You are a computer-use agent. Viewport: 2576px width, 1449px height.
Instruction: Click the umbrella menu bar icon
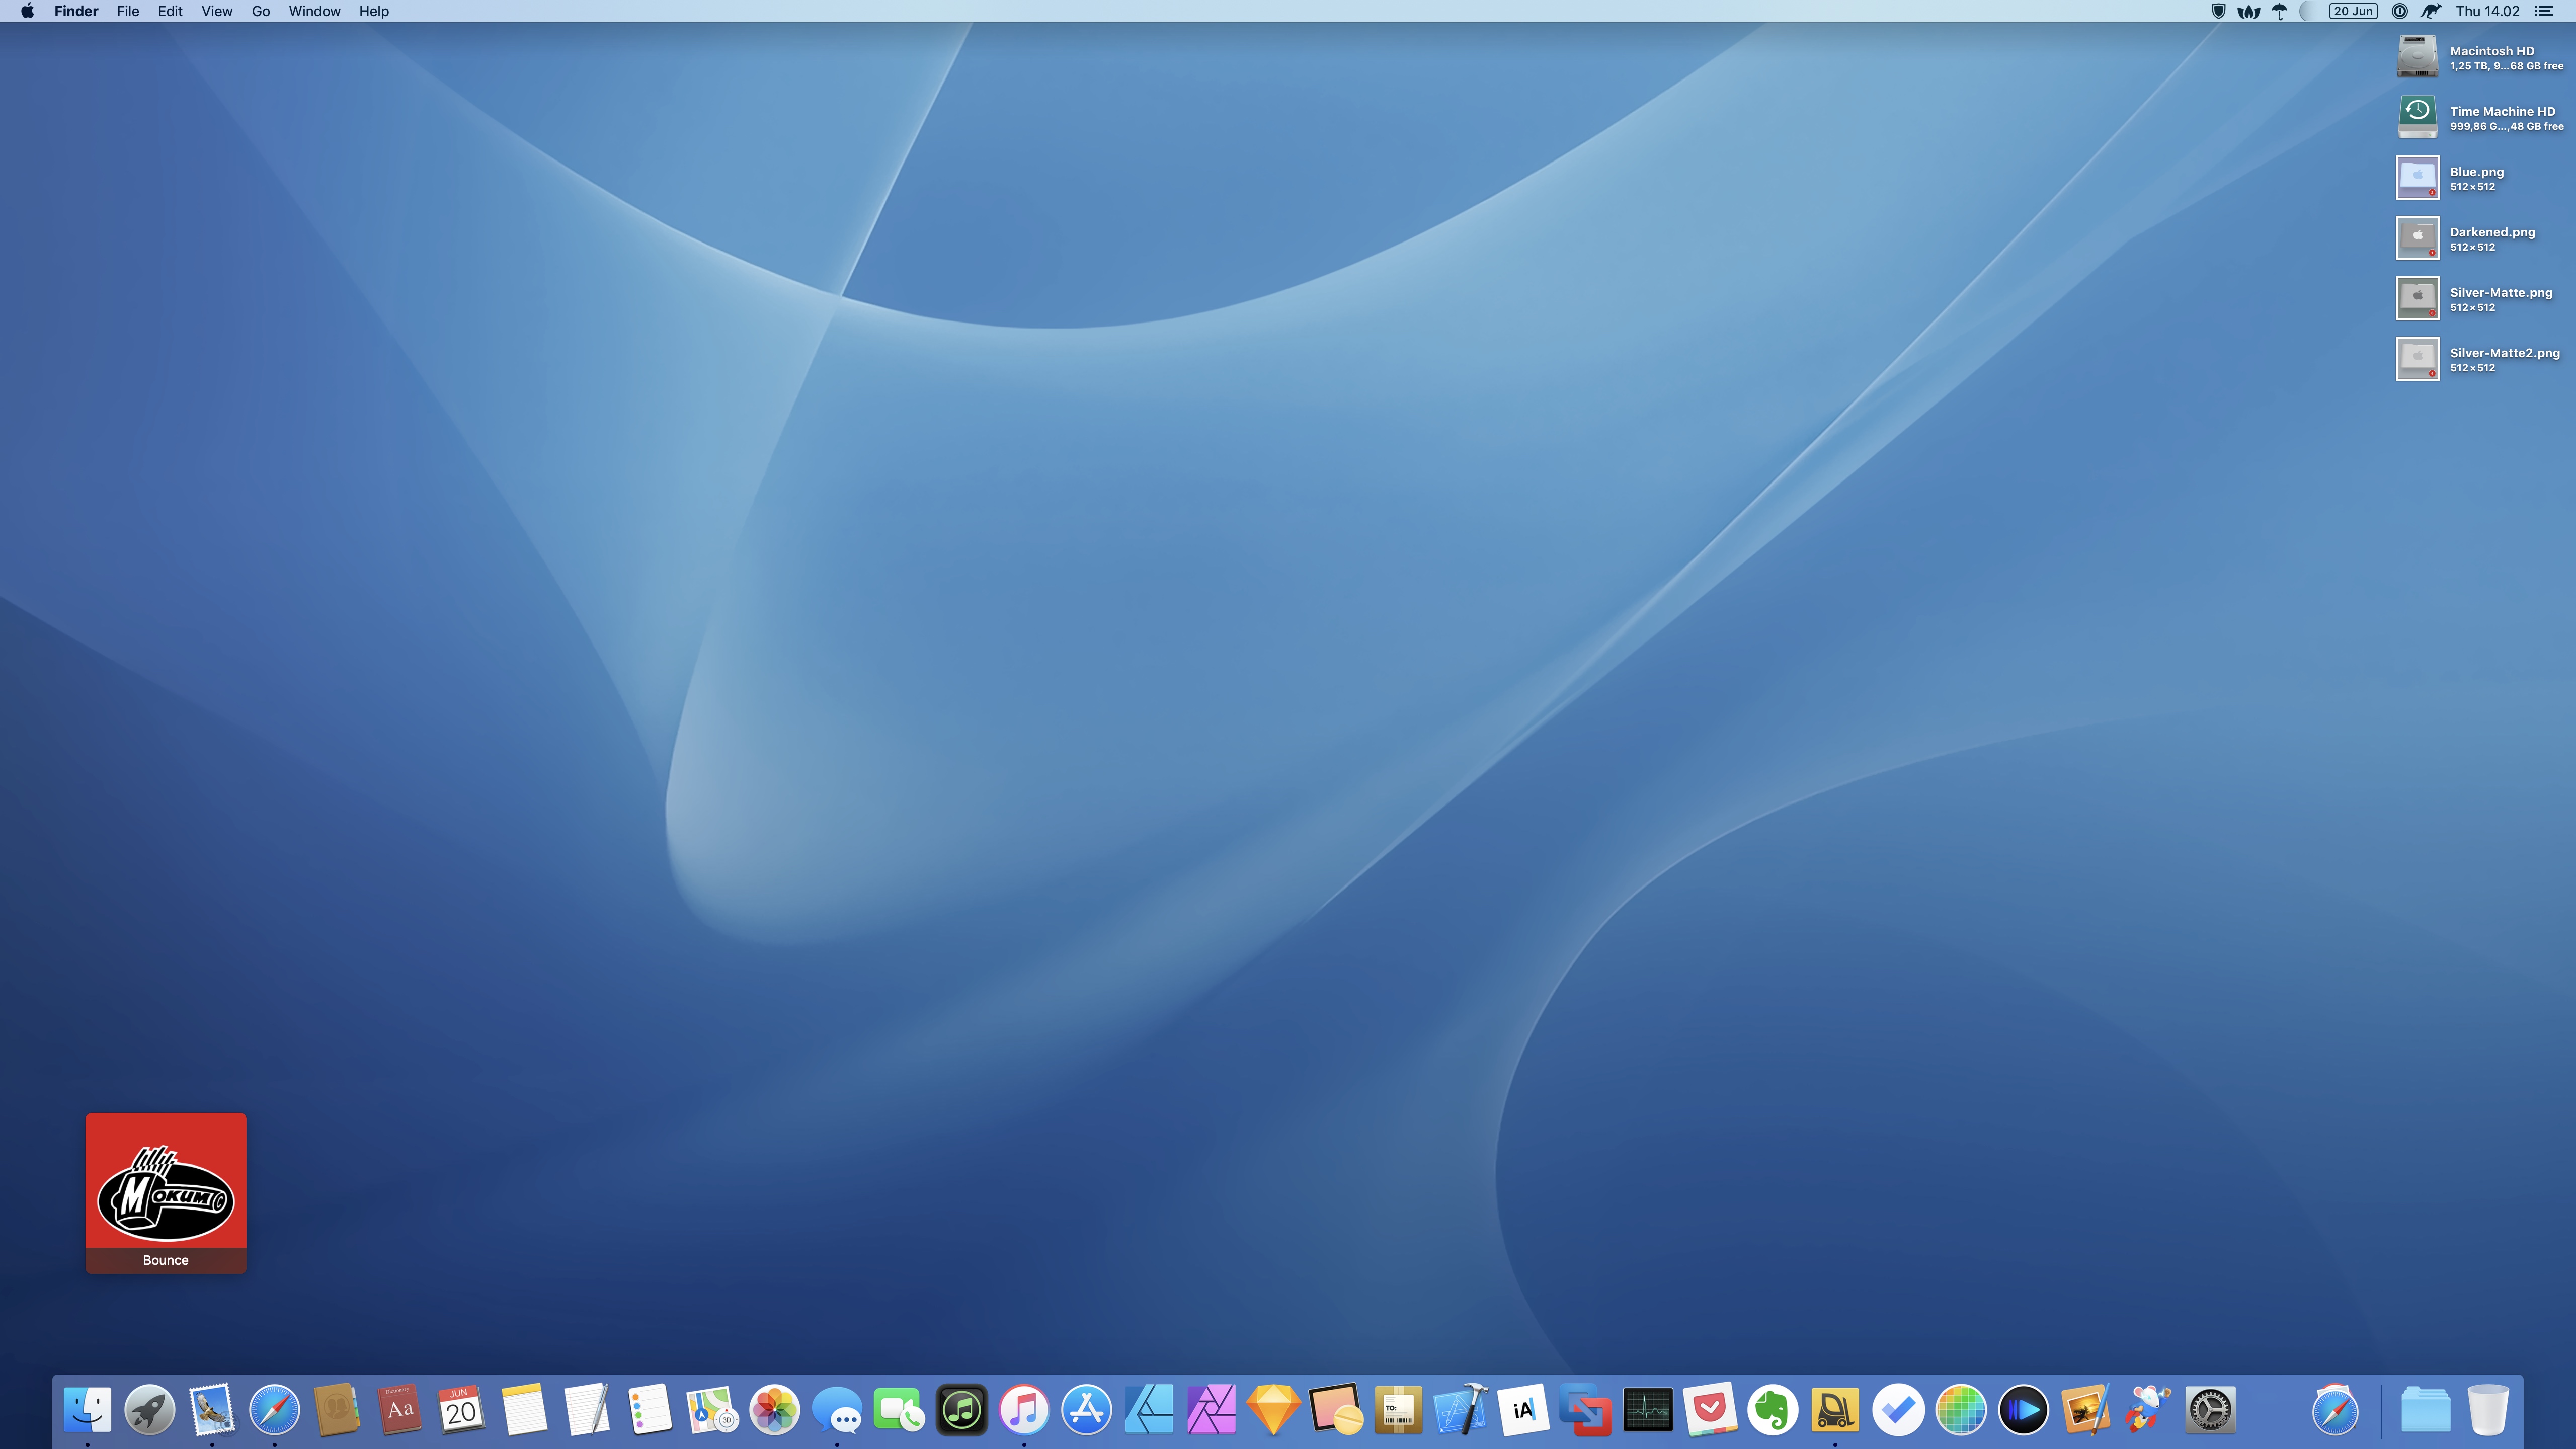pyautogui.click(x=2280, y=11)
